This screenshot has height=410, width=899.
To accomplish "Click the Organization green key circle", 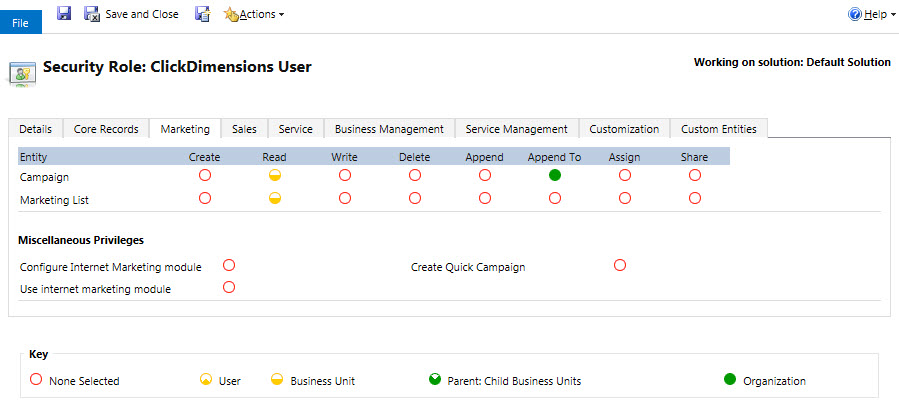I will [x=729, y=380].
